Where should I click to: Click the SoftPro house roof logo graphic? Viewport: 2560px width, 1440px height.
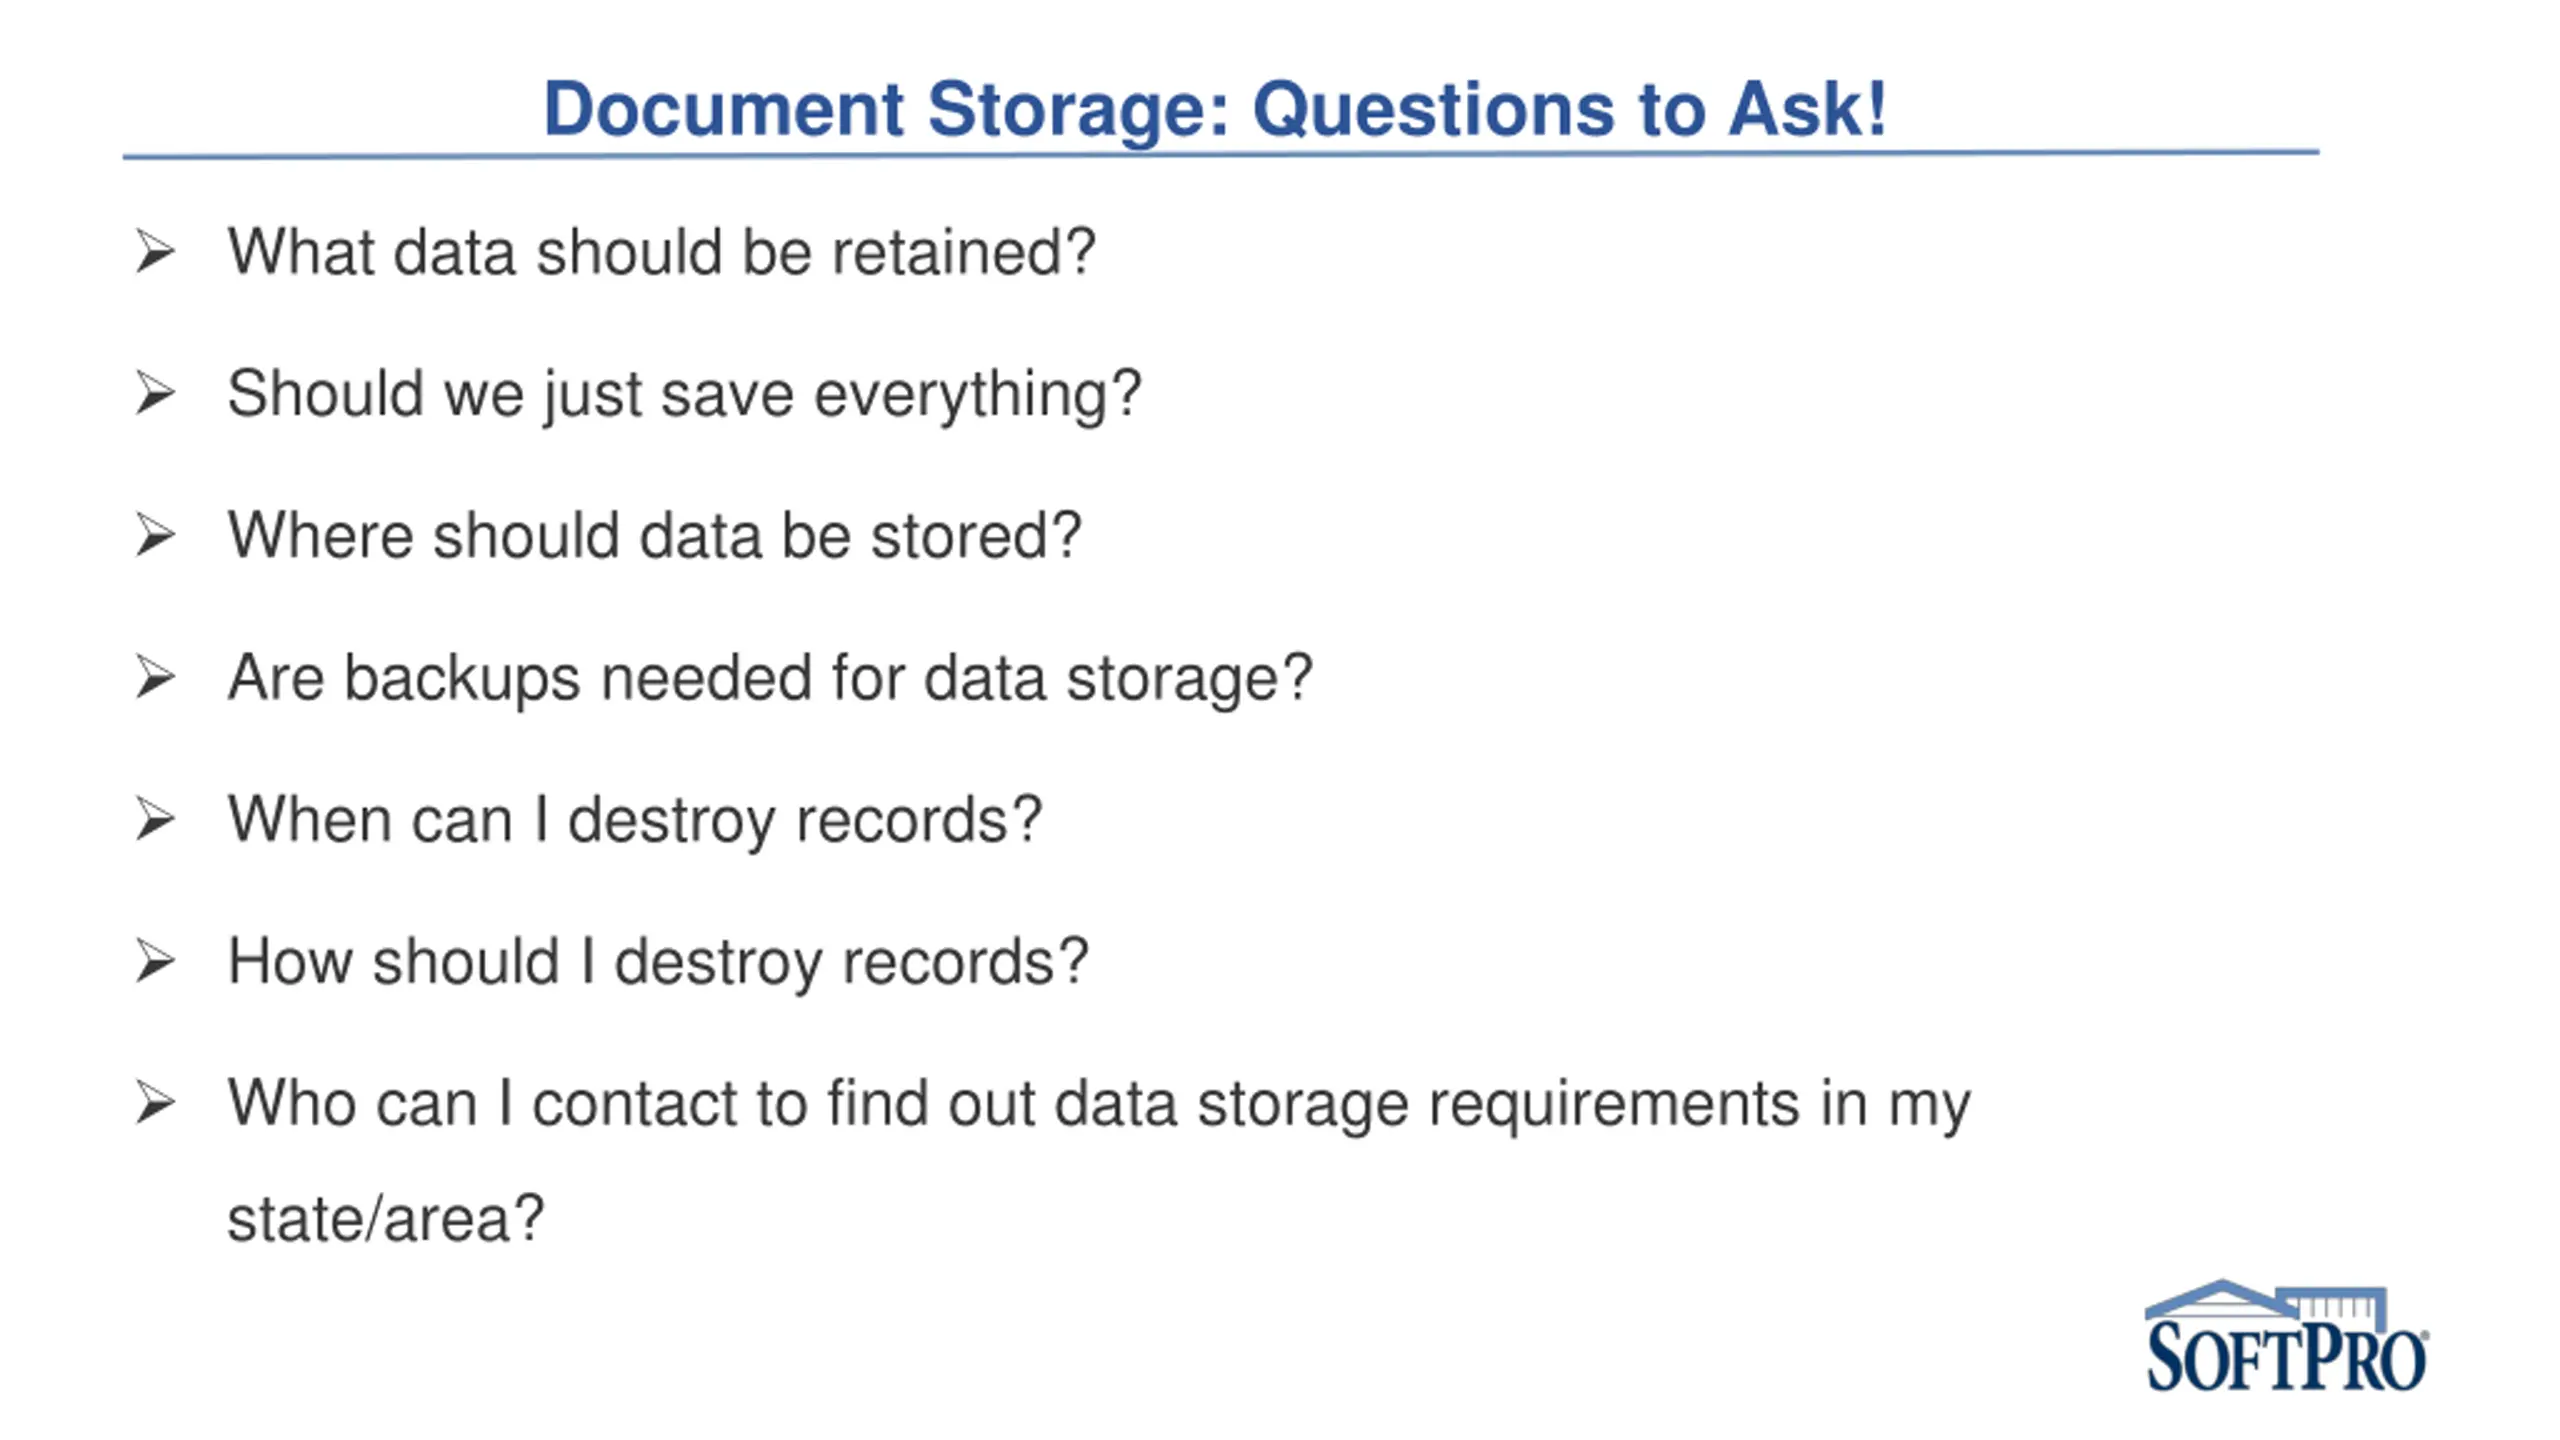[x=2264, y=1300]
